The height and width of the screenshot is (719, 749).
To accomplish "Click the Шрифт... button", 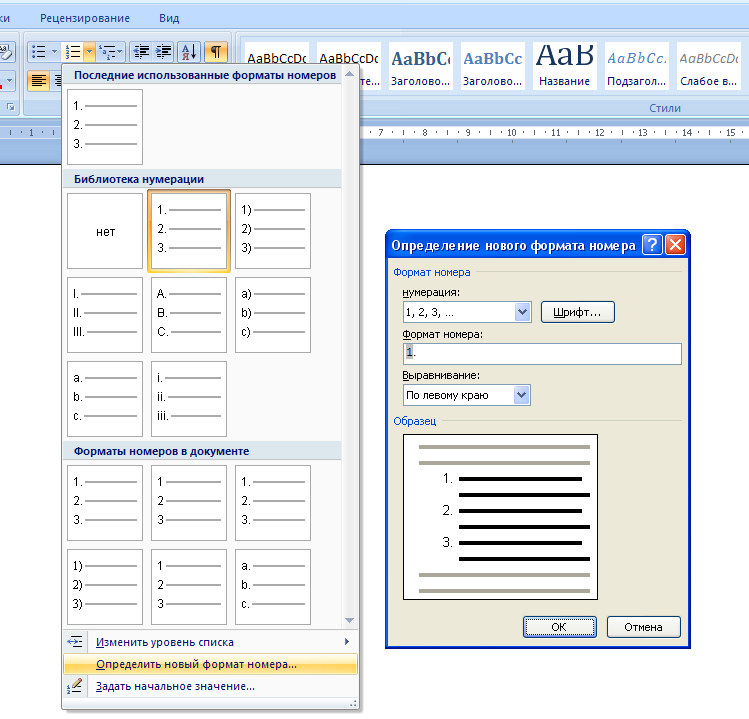I will point(578,312).
